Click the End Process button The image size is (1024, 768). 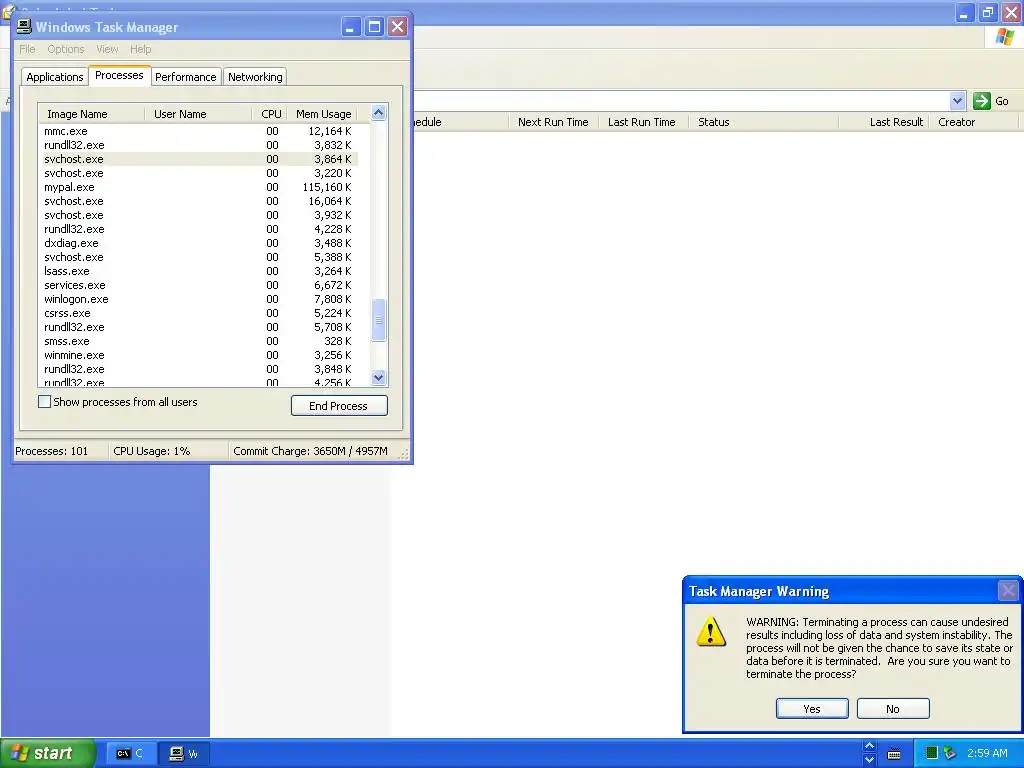(x=339, y=406)
